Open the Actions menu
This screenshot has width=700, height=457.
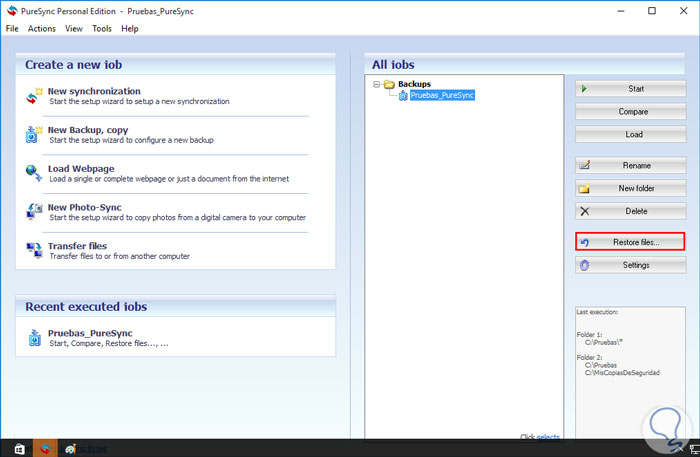[42, 29]
